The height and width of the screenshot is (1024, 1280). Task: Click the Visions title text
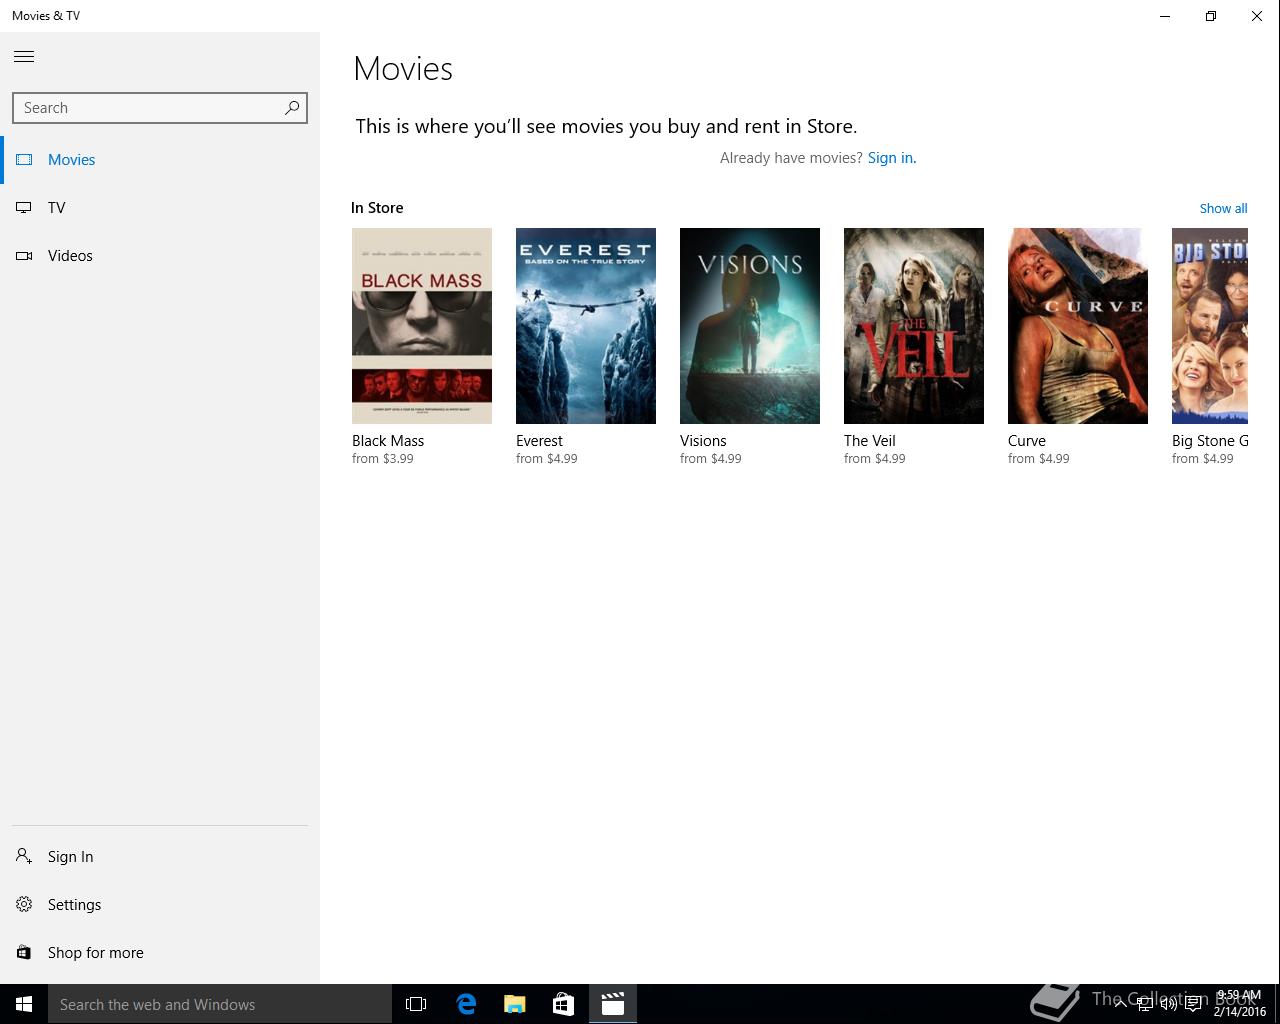pos(703,441)
